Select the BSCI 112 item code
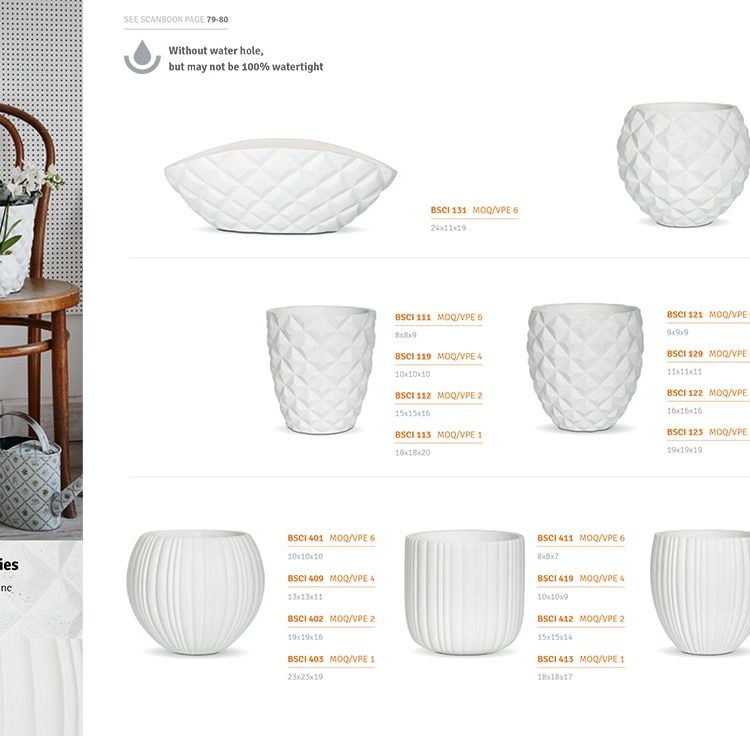 point(413,395)
